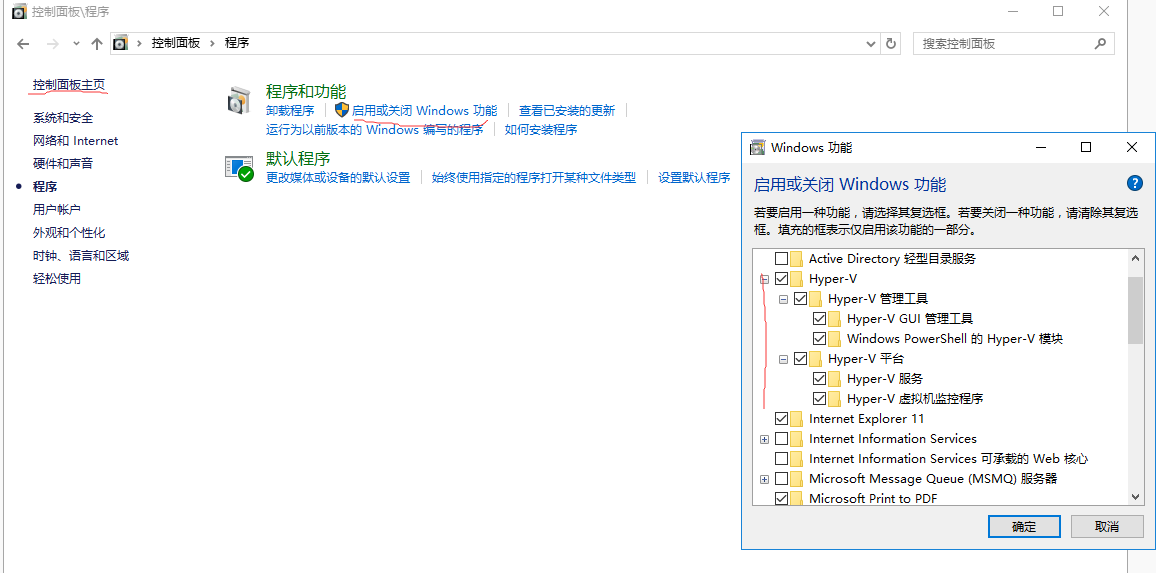This screenshot has width=1156, height=573.
Task: Click the forward arrow in Control Panel
Action: click(52, 44)
